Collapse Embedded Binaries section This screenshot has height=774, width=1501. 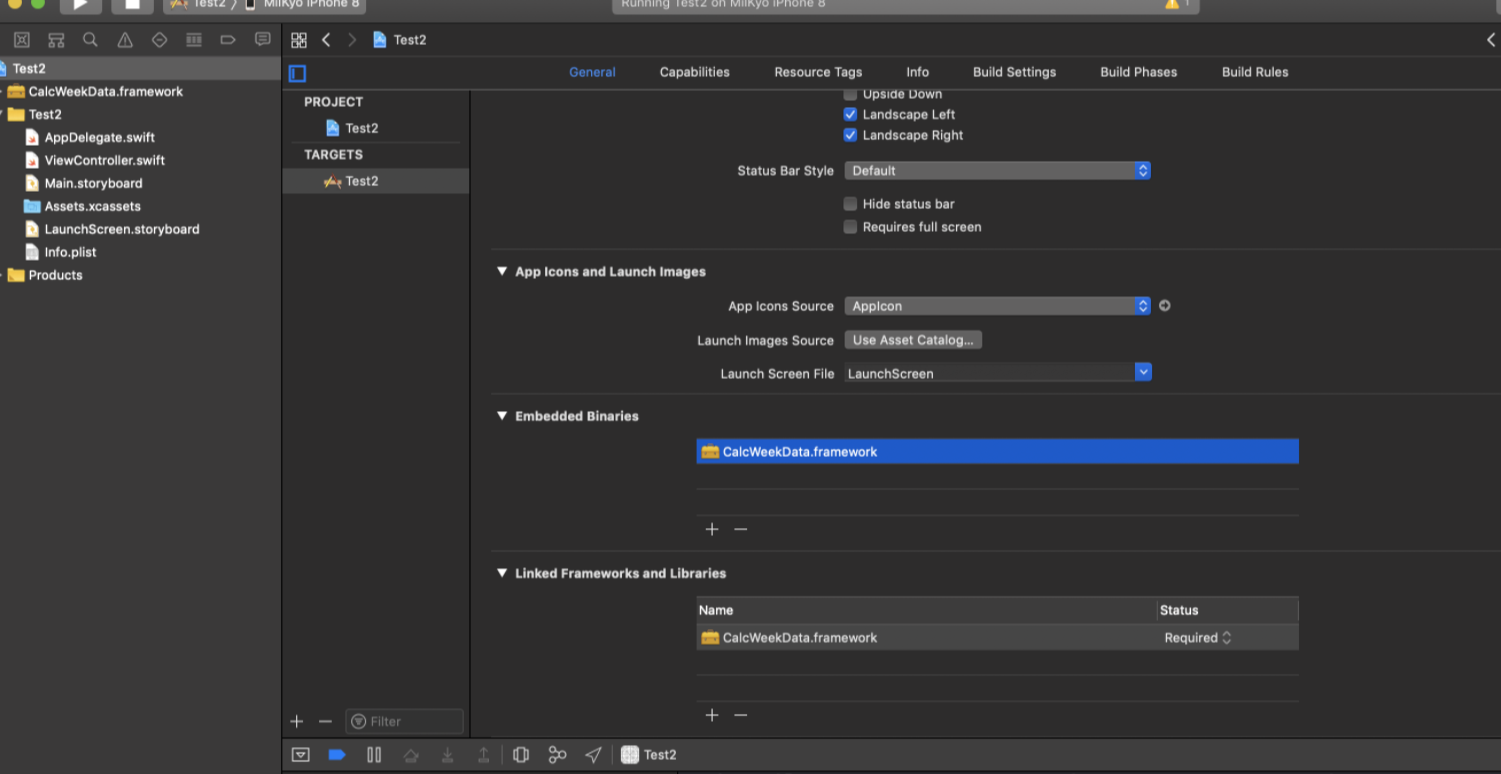(x=502, y=416)
